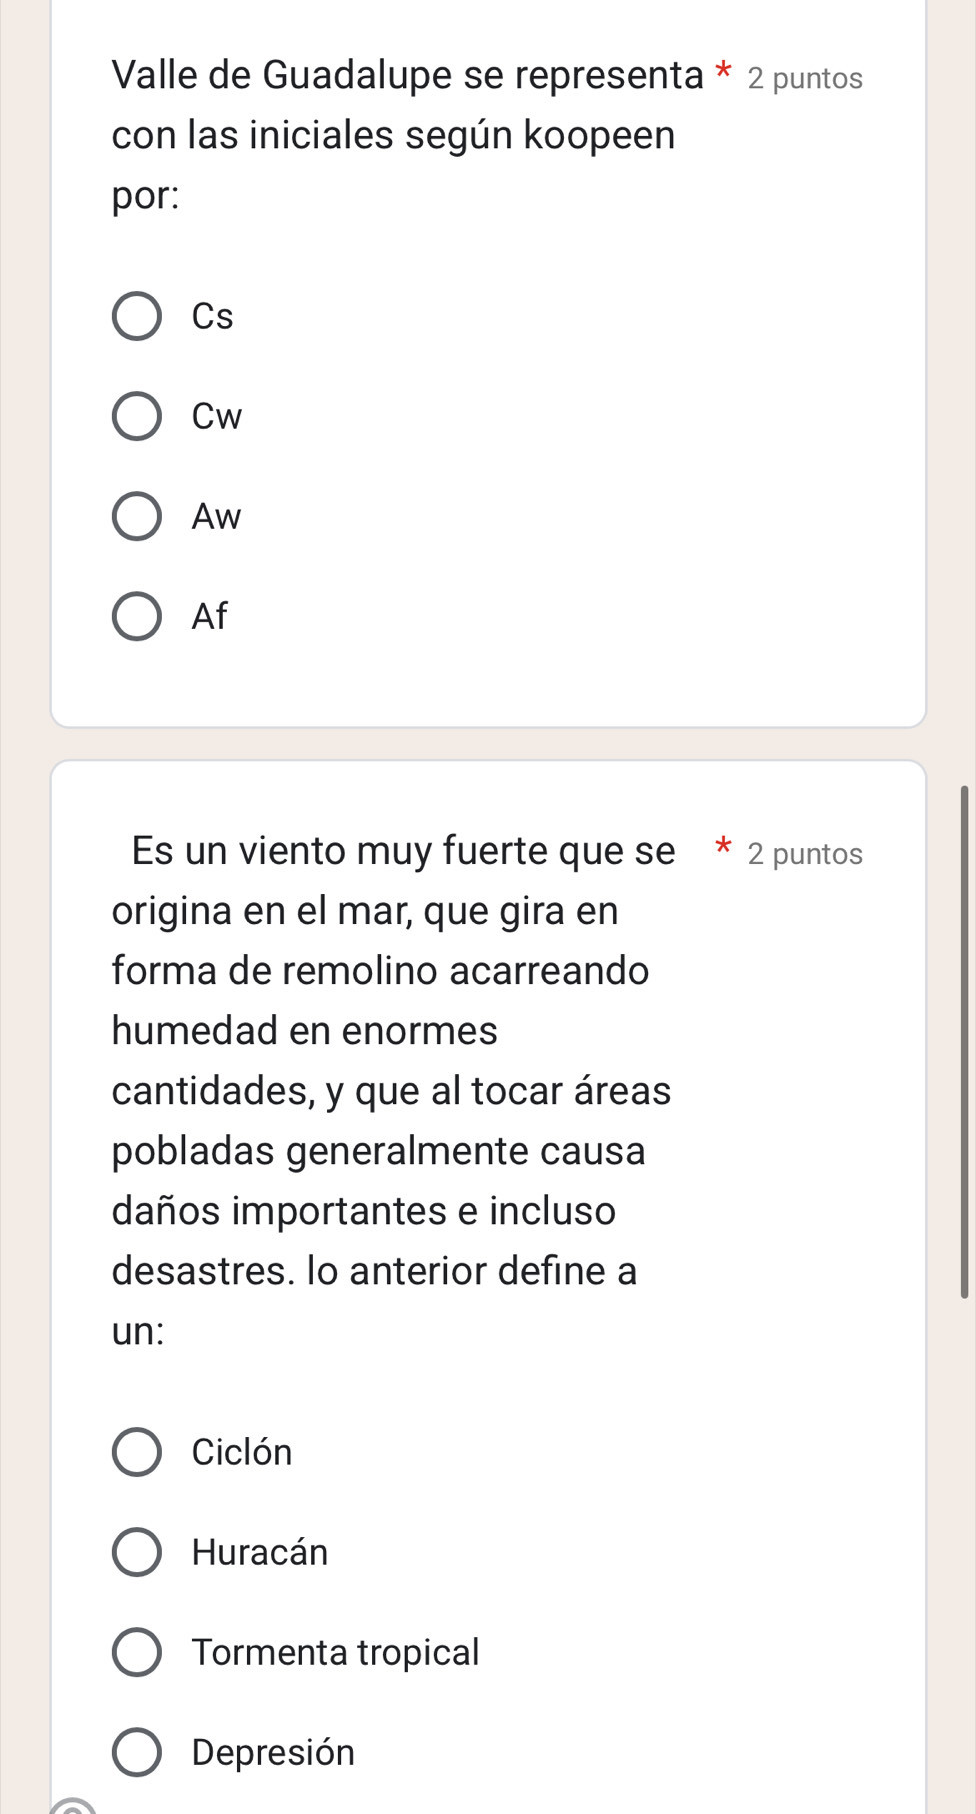Select the Ciclón radio button

pyautogui.click(x=136, y=1452)
